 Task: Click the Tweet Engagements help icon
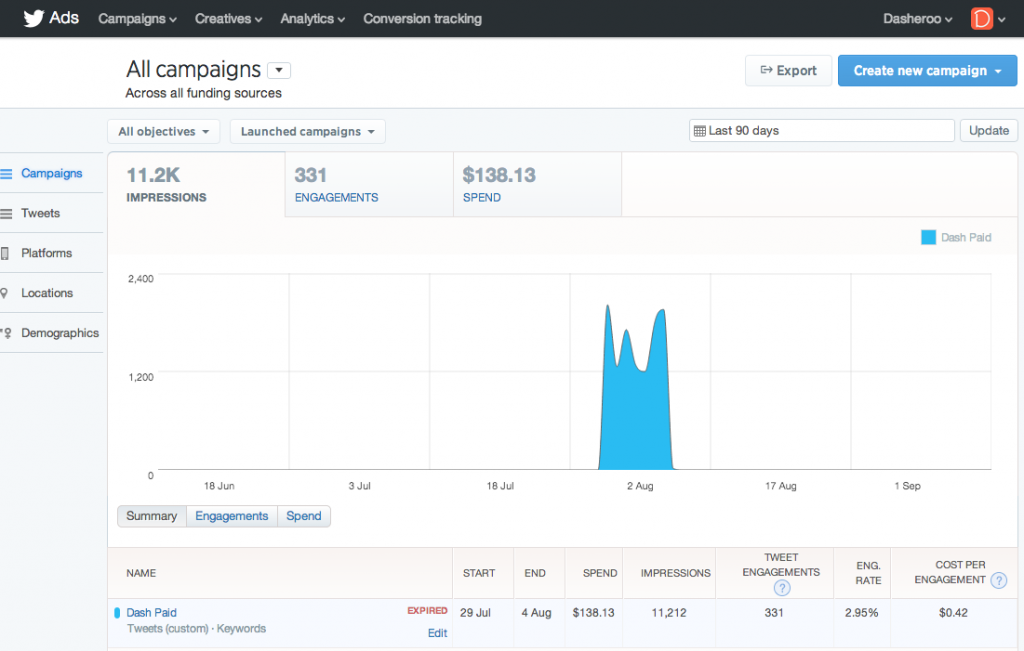click(x=782, y=588)
